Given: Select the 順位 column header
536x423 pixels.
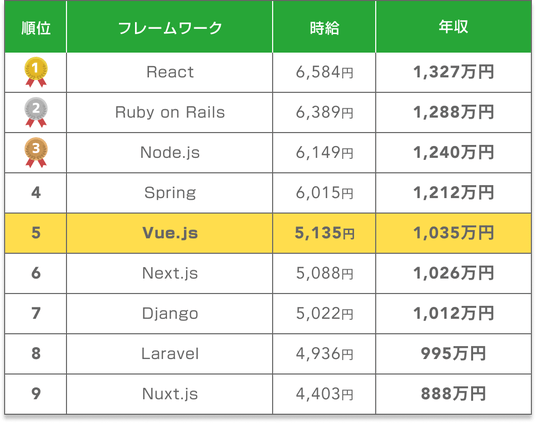Looking at the screenshot, I should tap(36, 27).
